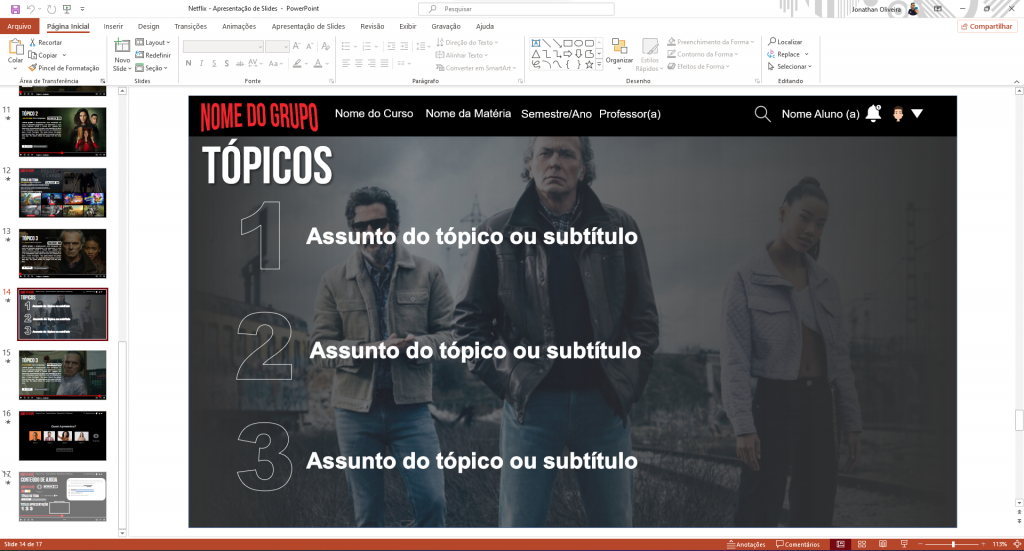The image size is (1024, 551).
Task: Toggle the Anotações notes pane
Action: coord(746,544)
